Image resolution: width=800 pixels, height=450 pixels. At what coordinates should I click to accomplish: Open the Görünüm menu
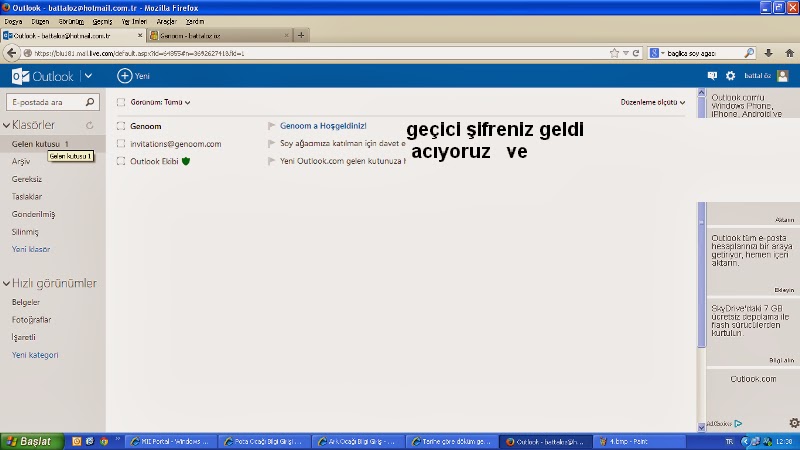pos(71,21)
